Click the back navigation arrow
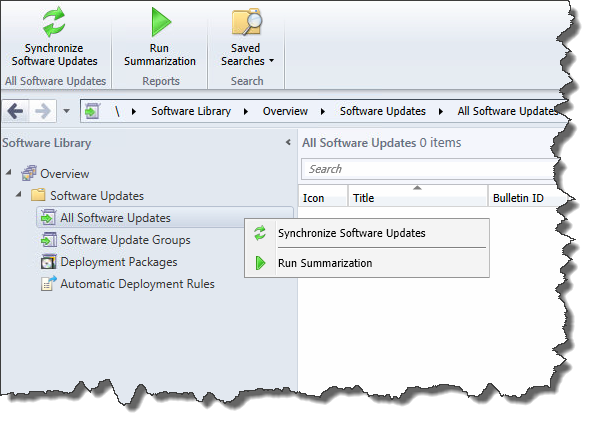 click(x=15, y=111)
